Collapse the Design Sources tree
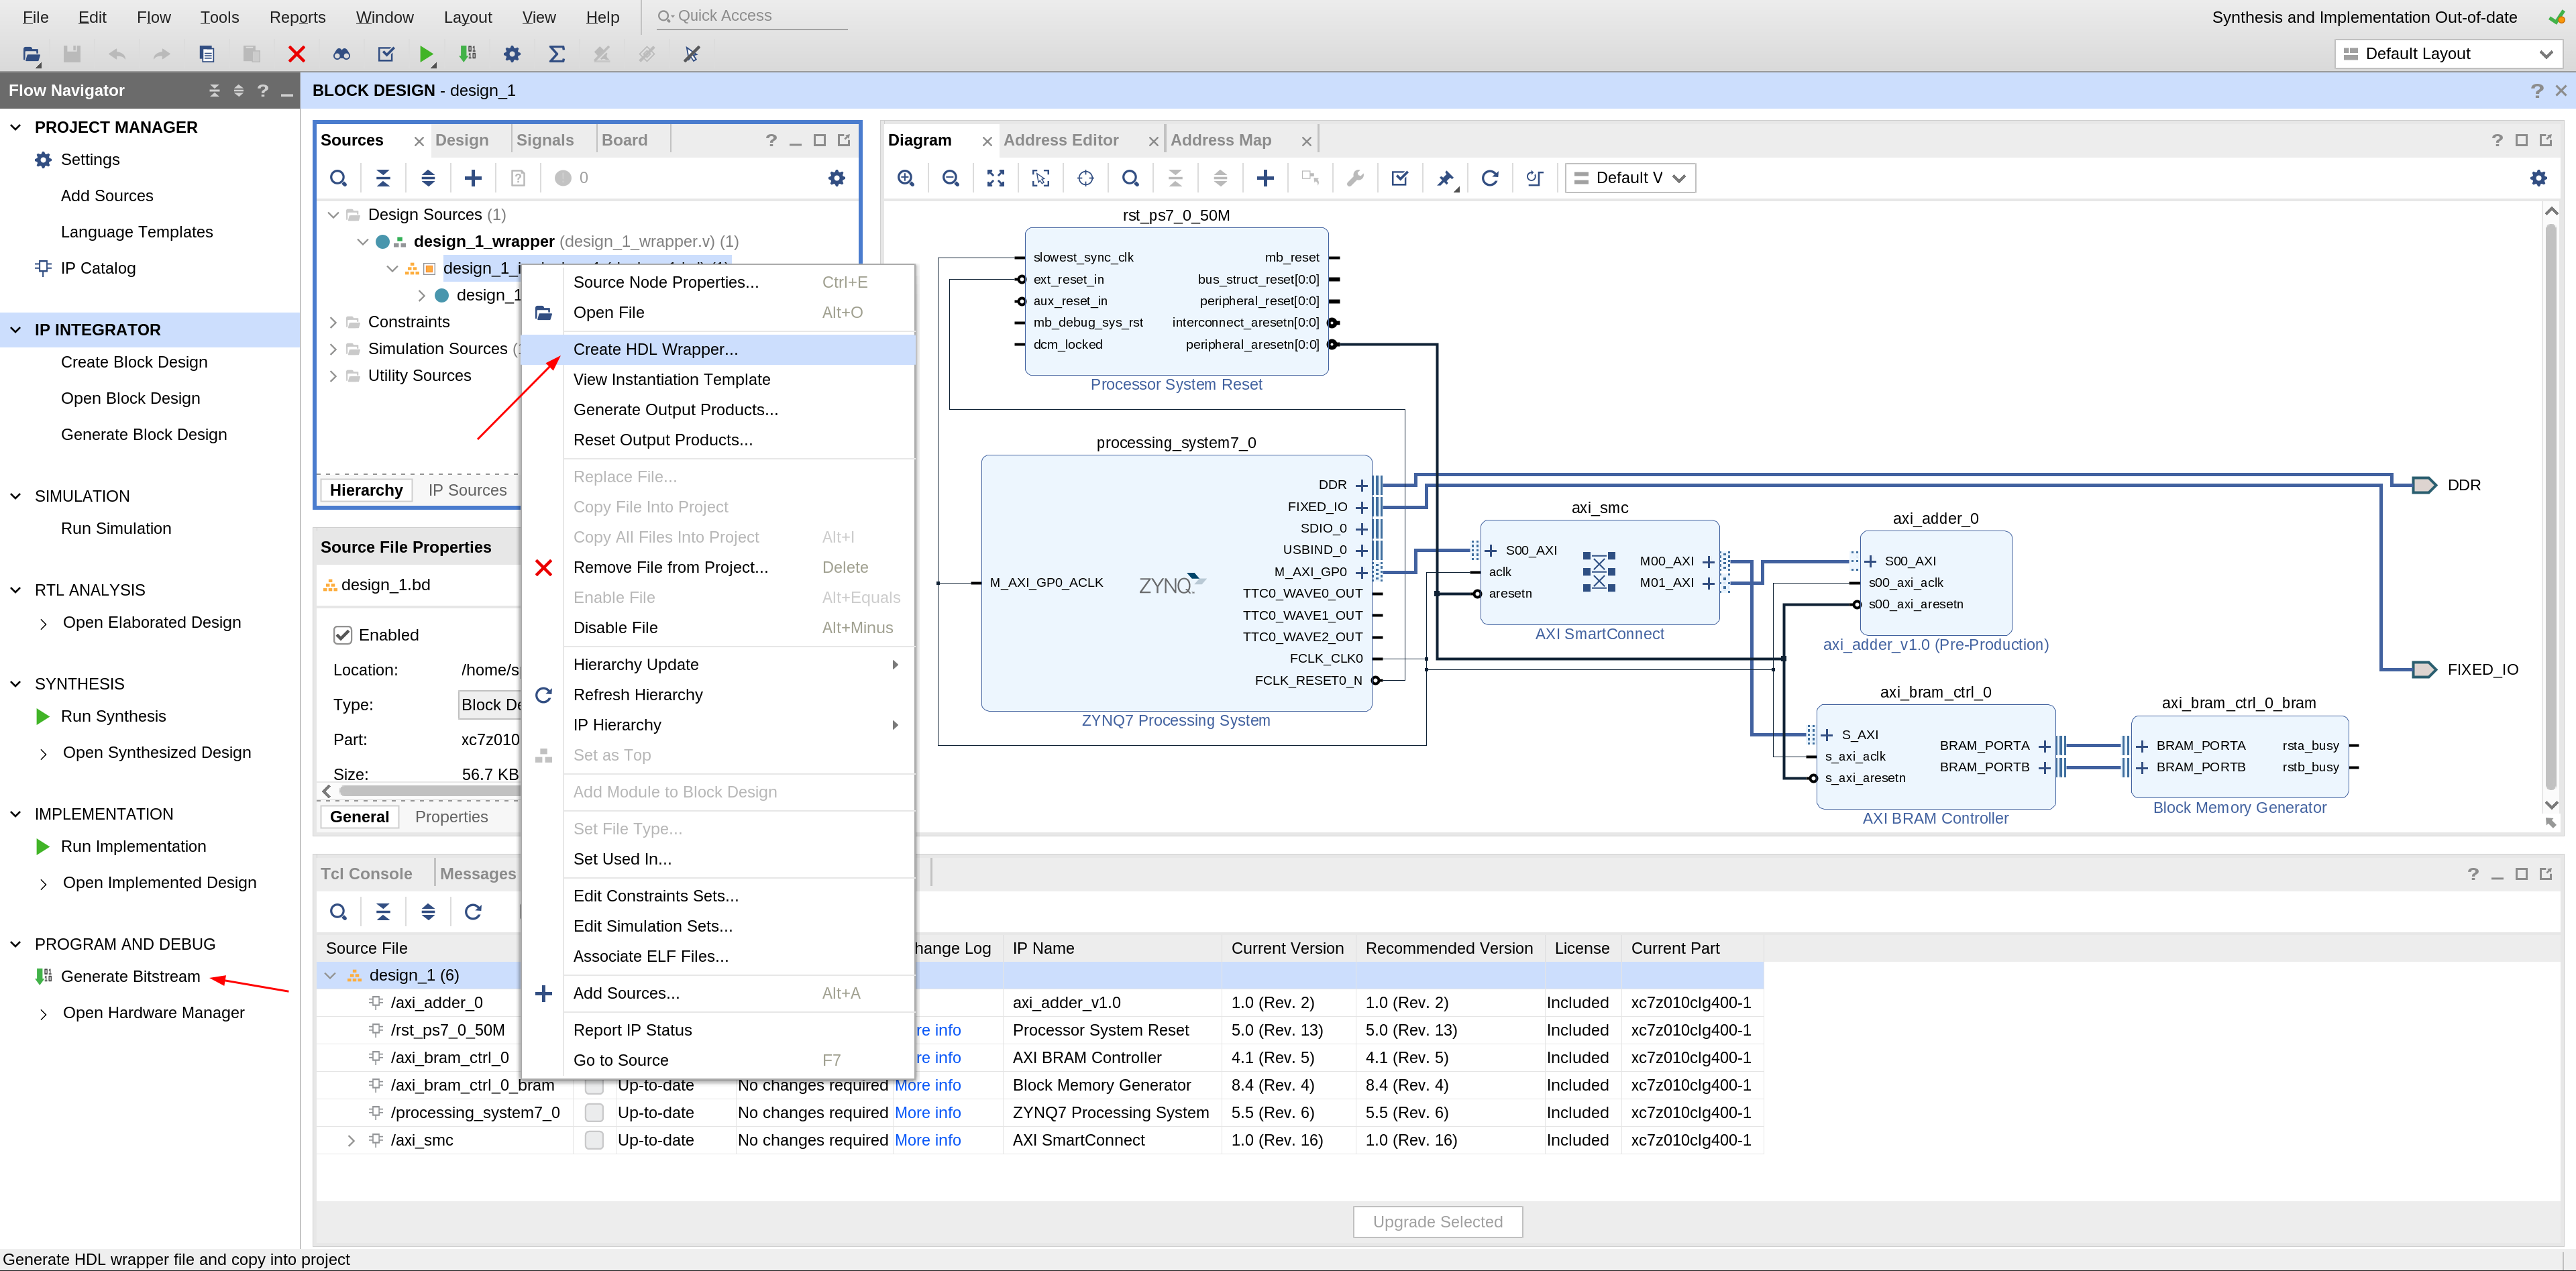The image size is (2576, 1271). coord(333,214)
